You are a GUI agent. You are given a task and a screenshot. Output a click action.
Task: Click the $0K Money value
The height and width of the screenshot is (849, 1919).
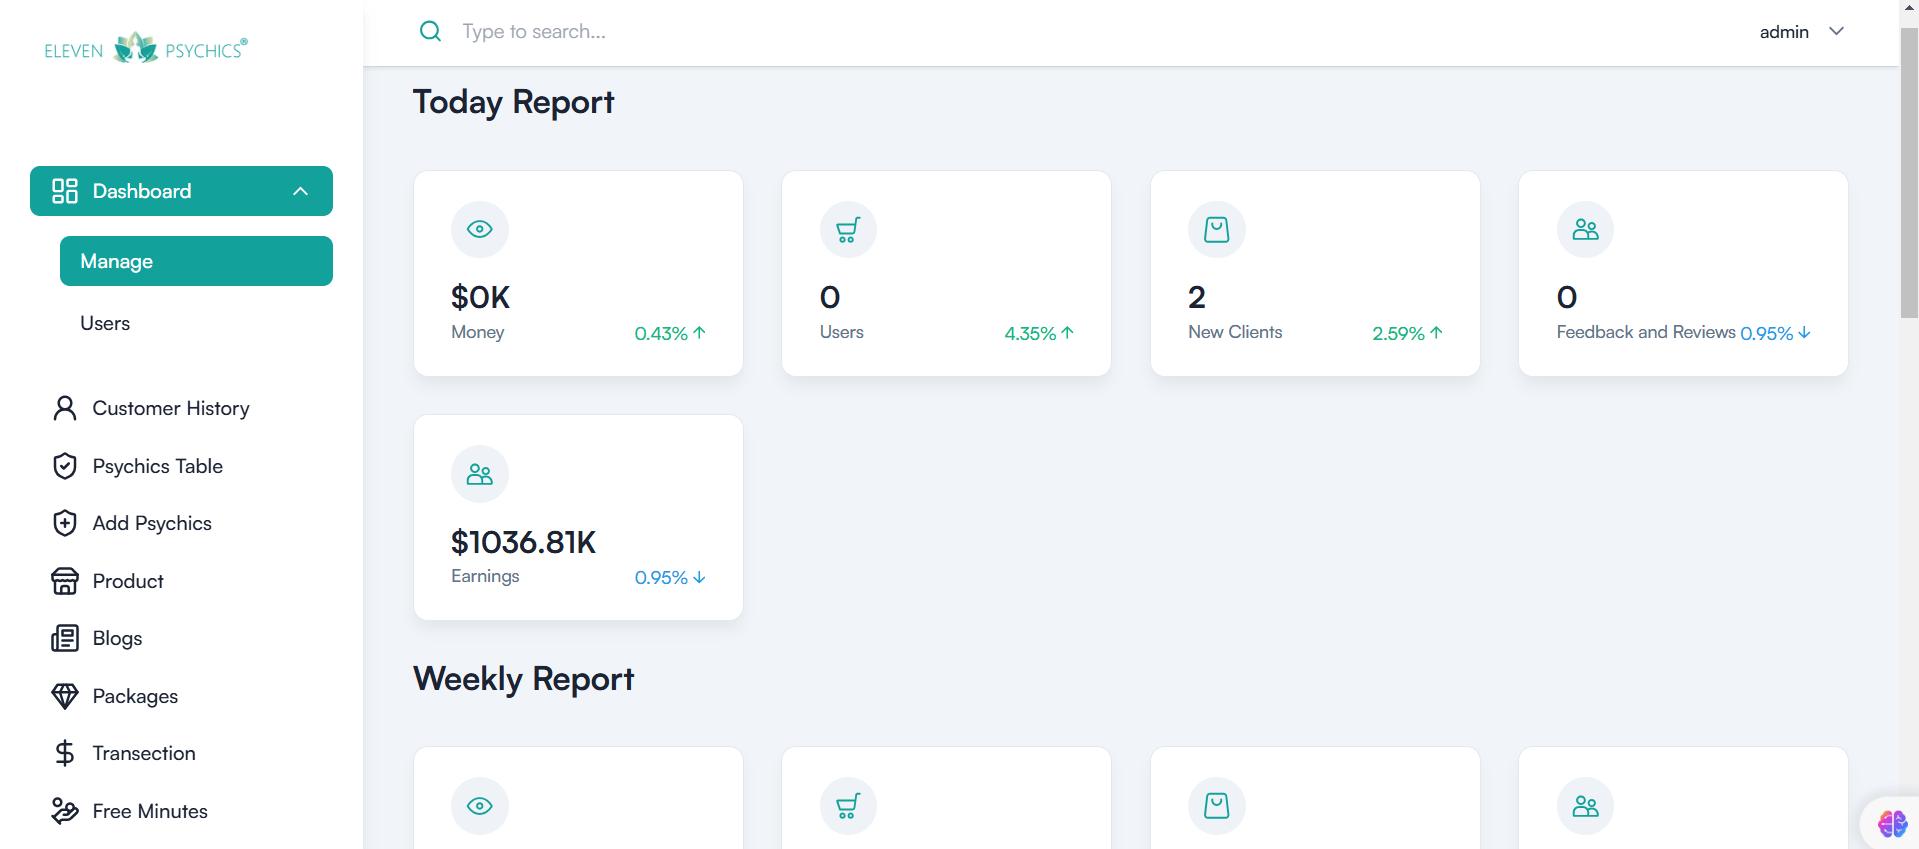481,297
